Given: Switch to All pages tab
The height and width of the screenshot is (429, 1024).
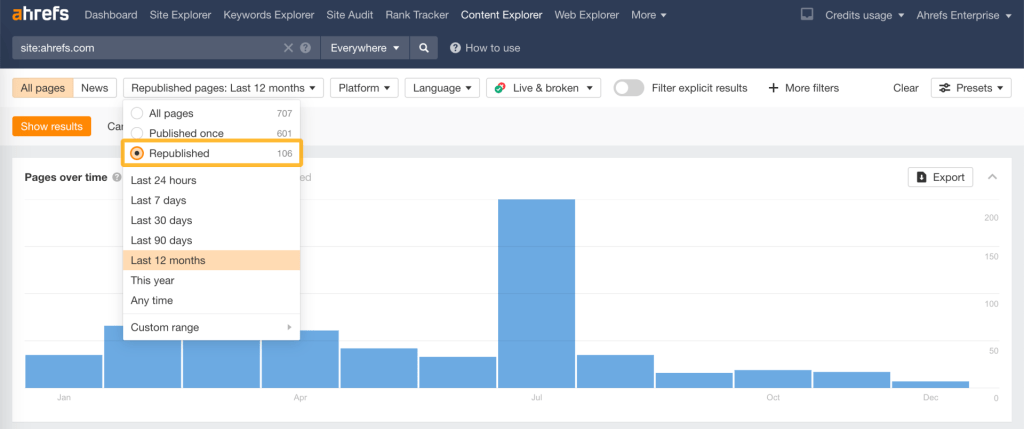Looking at the screenshot, I should (42, 87).
